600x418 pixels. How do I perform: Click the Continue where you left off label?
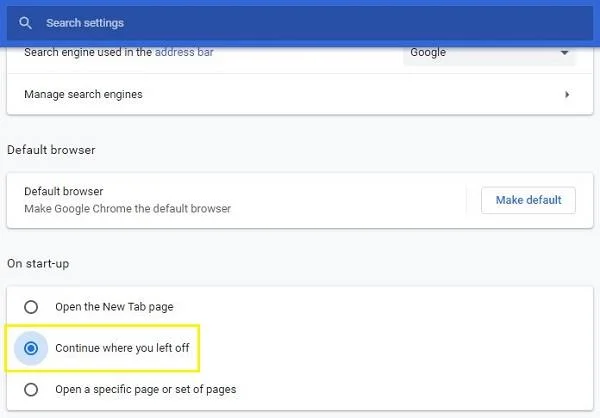122,348
